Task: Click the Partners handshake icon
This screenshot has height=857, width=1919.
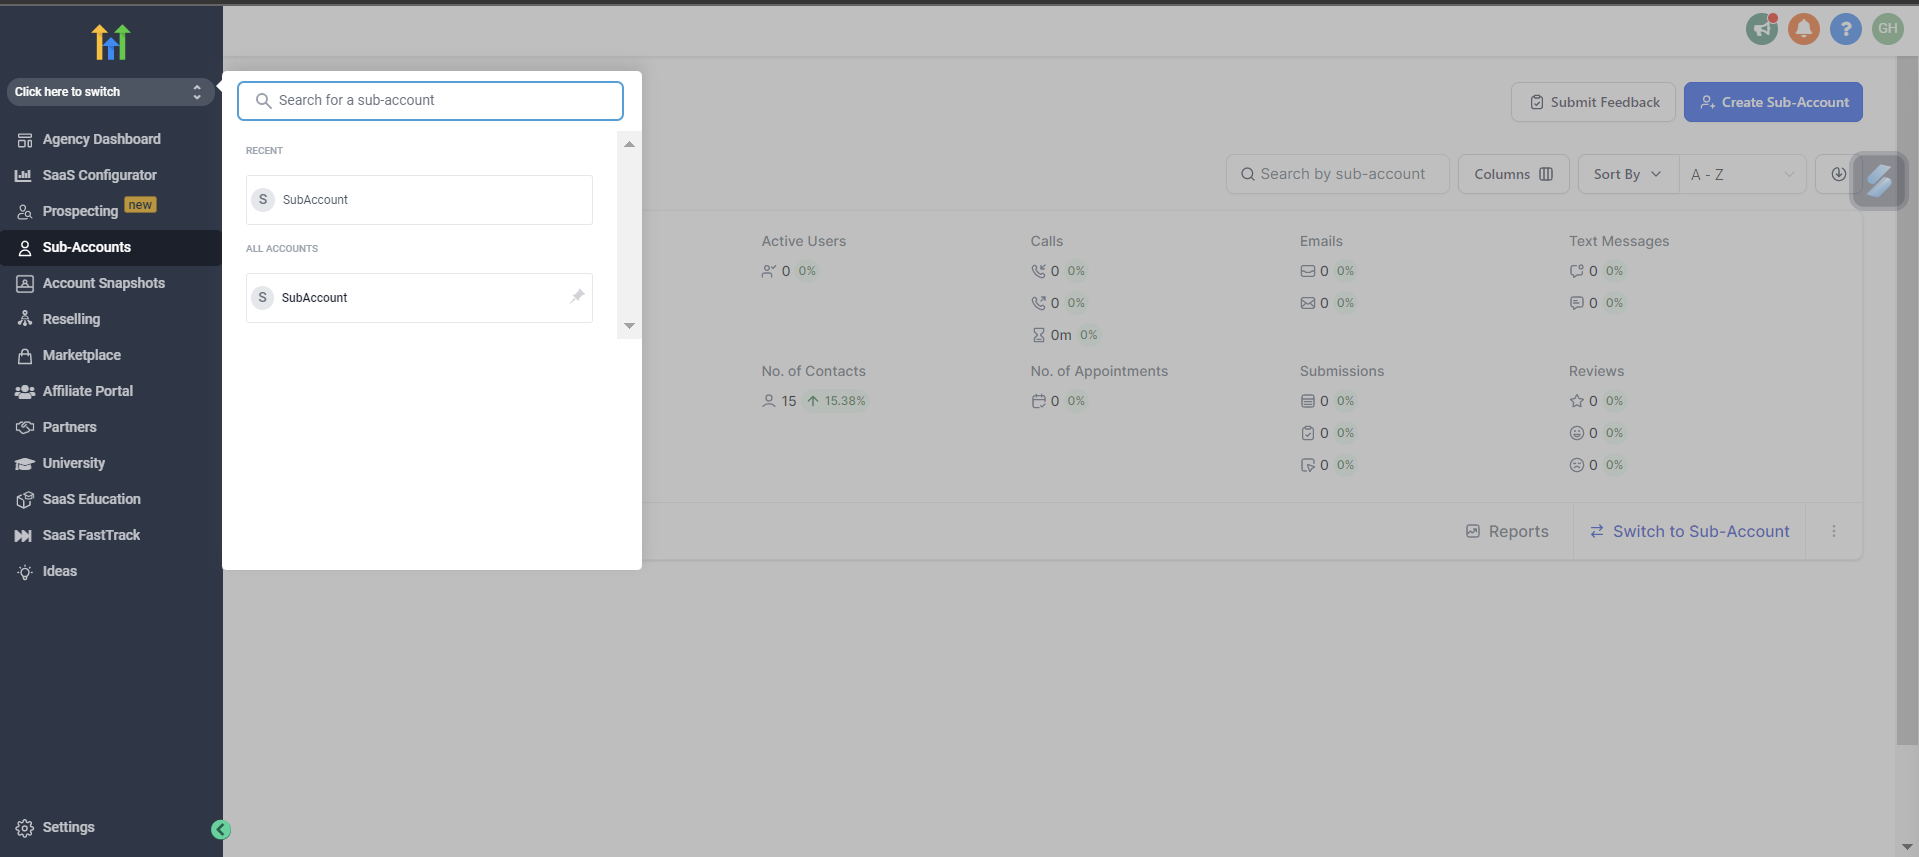Action: 25,428
